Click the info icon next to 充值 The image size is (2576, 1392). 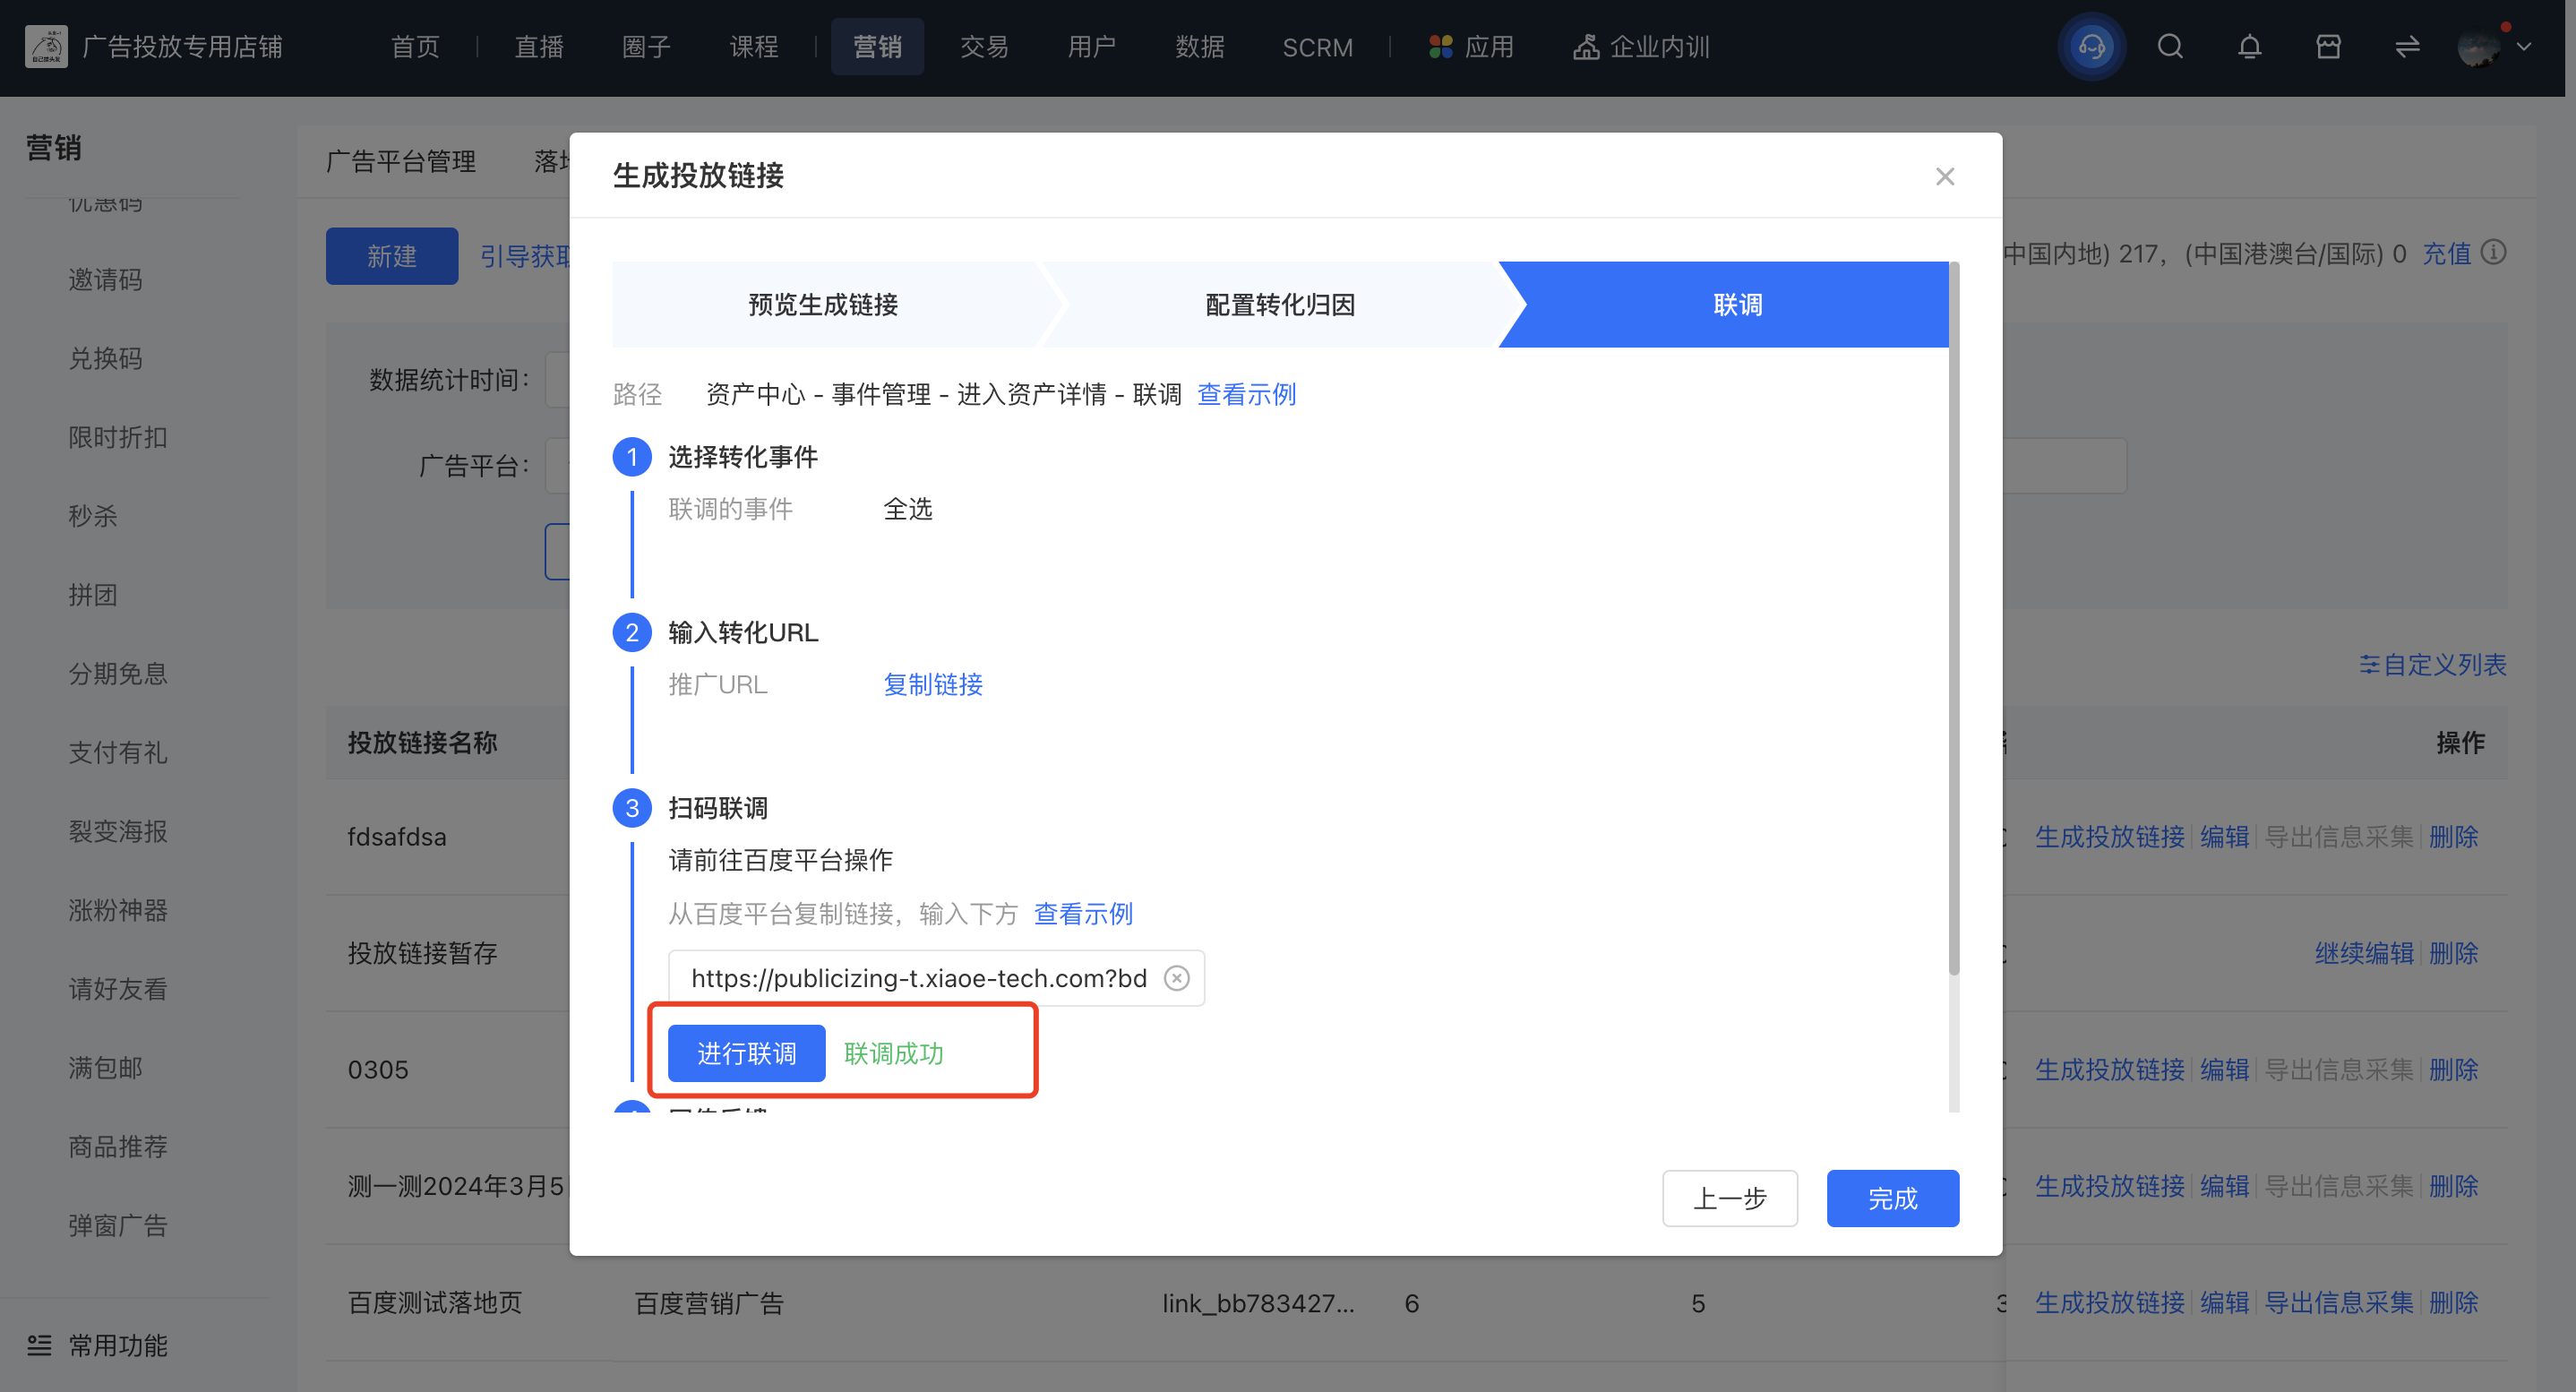coord(2494,252)
